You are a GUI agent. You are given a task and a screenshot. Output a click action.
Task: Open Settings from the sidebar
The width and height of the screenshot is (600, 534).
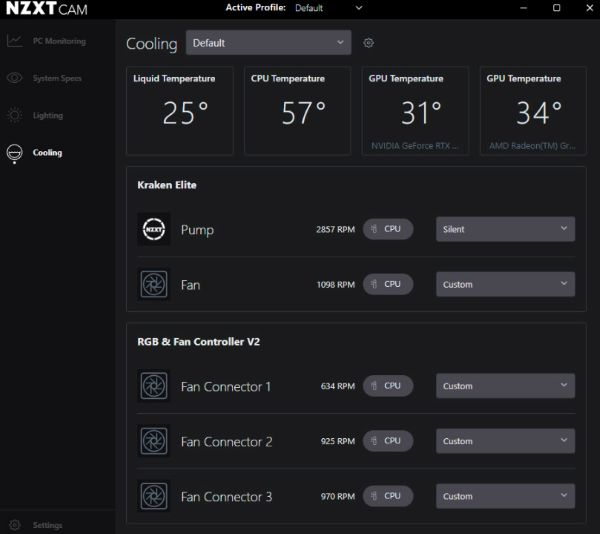click(47, 525)
